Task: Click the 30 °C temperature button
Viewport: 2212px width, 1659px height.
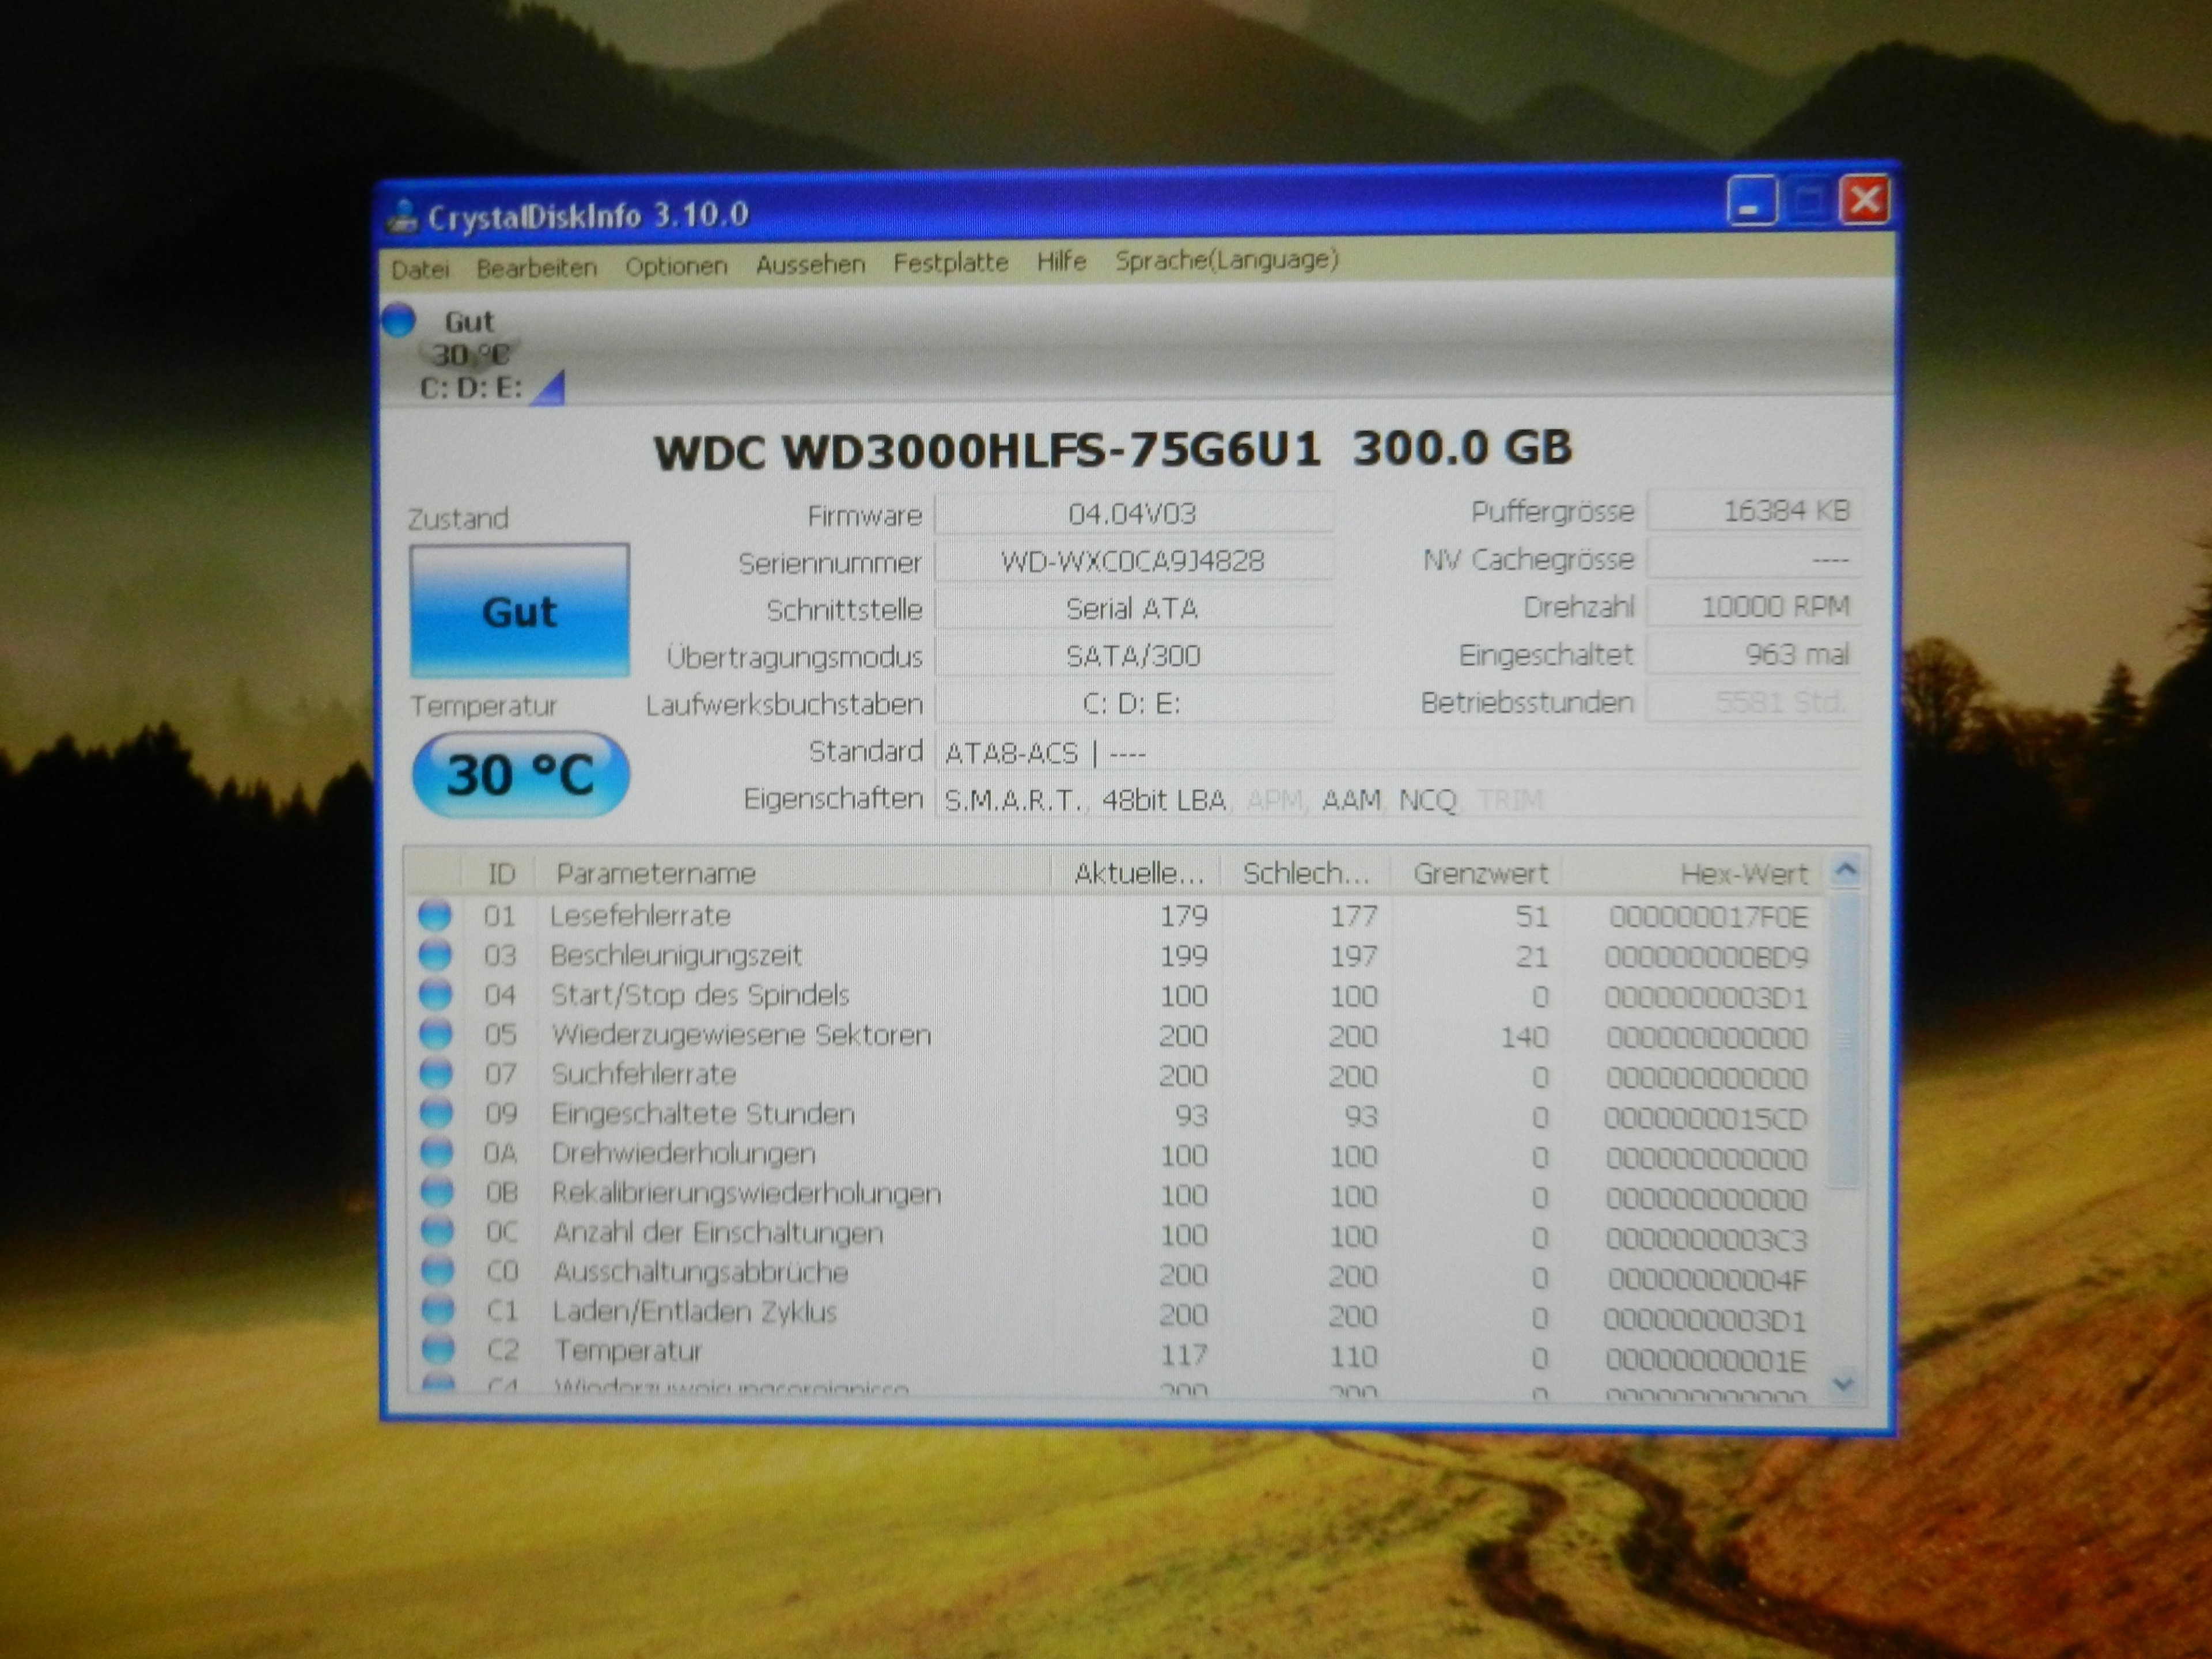Action: 520,775
